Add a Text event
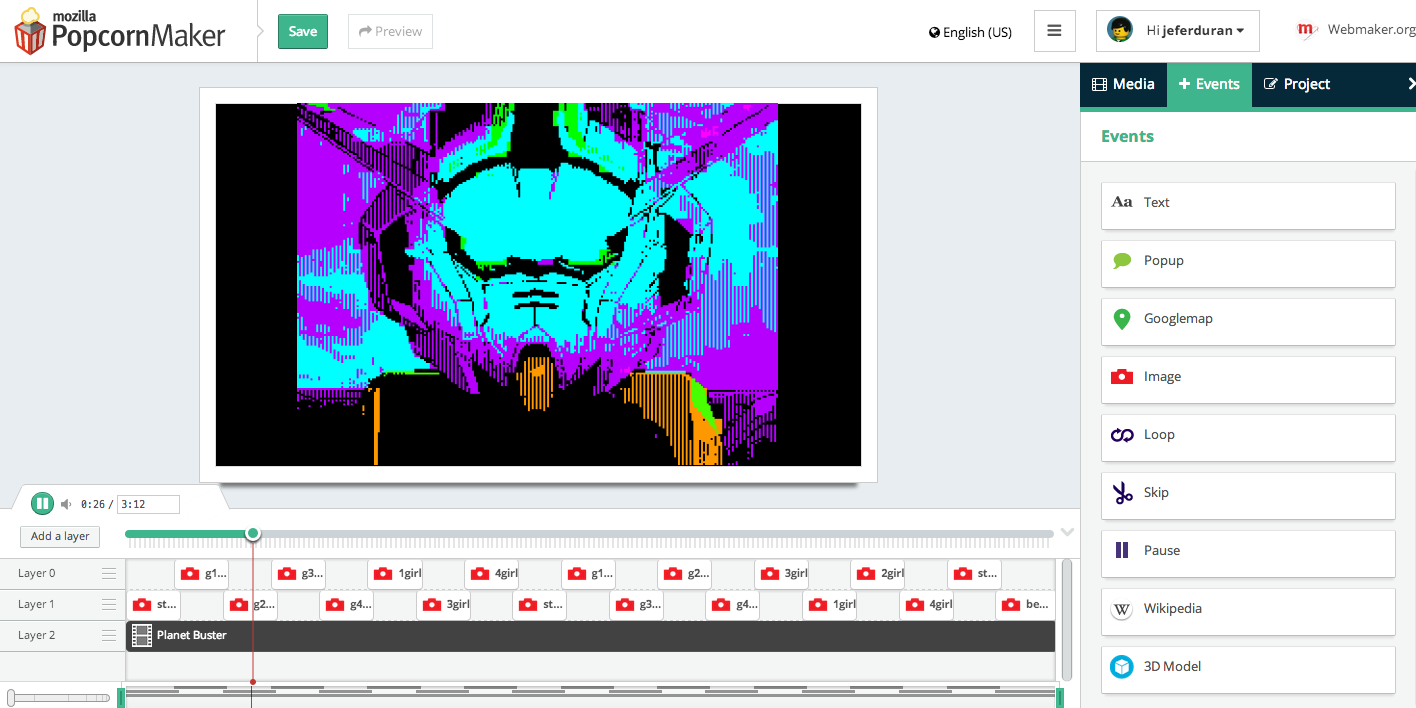Image resolution: width=1416 pixels, height=708 pixels. (1248, 205)
